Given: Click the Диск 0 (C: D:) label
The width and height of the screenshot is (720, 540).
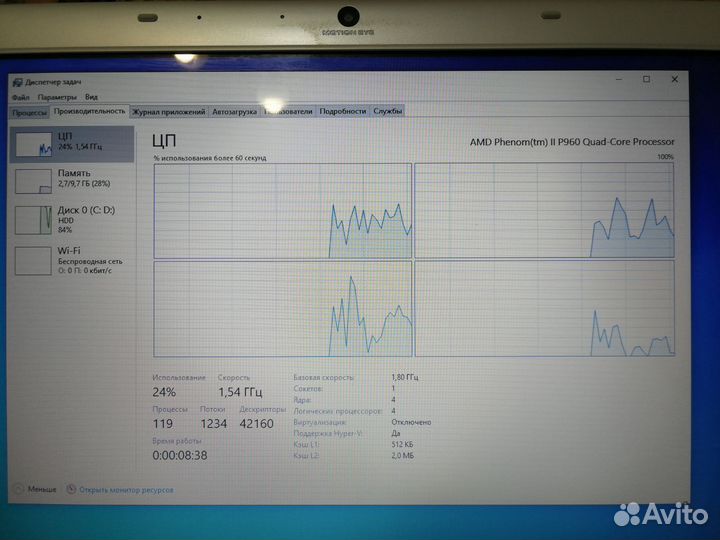Looking at the screenshot, I should pyautogui.click(x=86, y=210).
